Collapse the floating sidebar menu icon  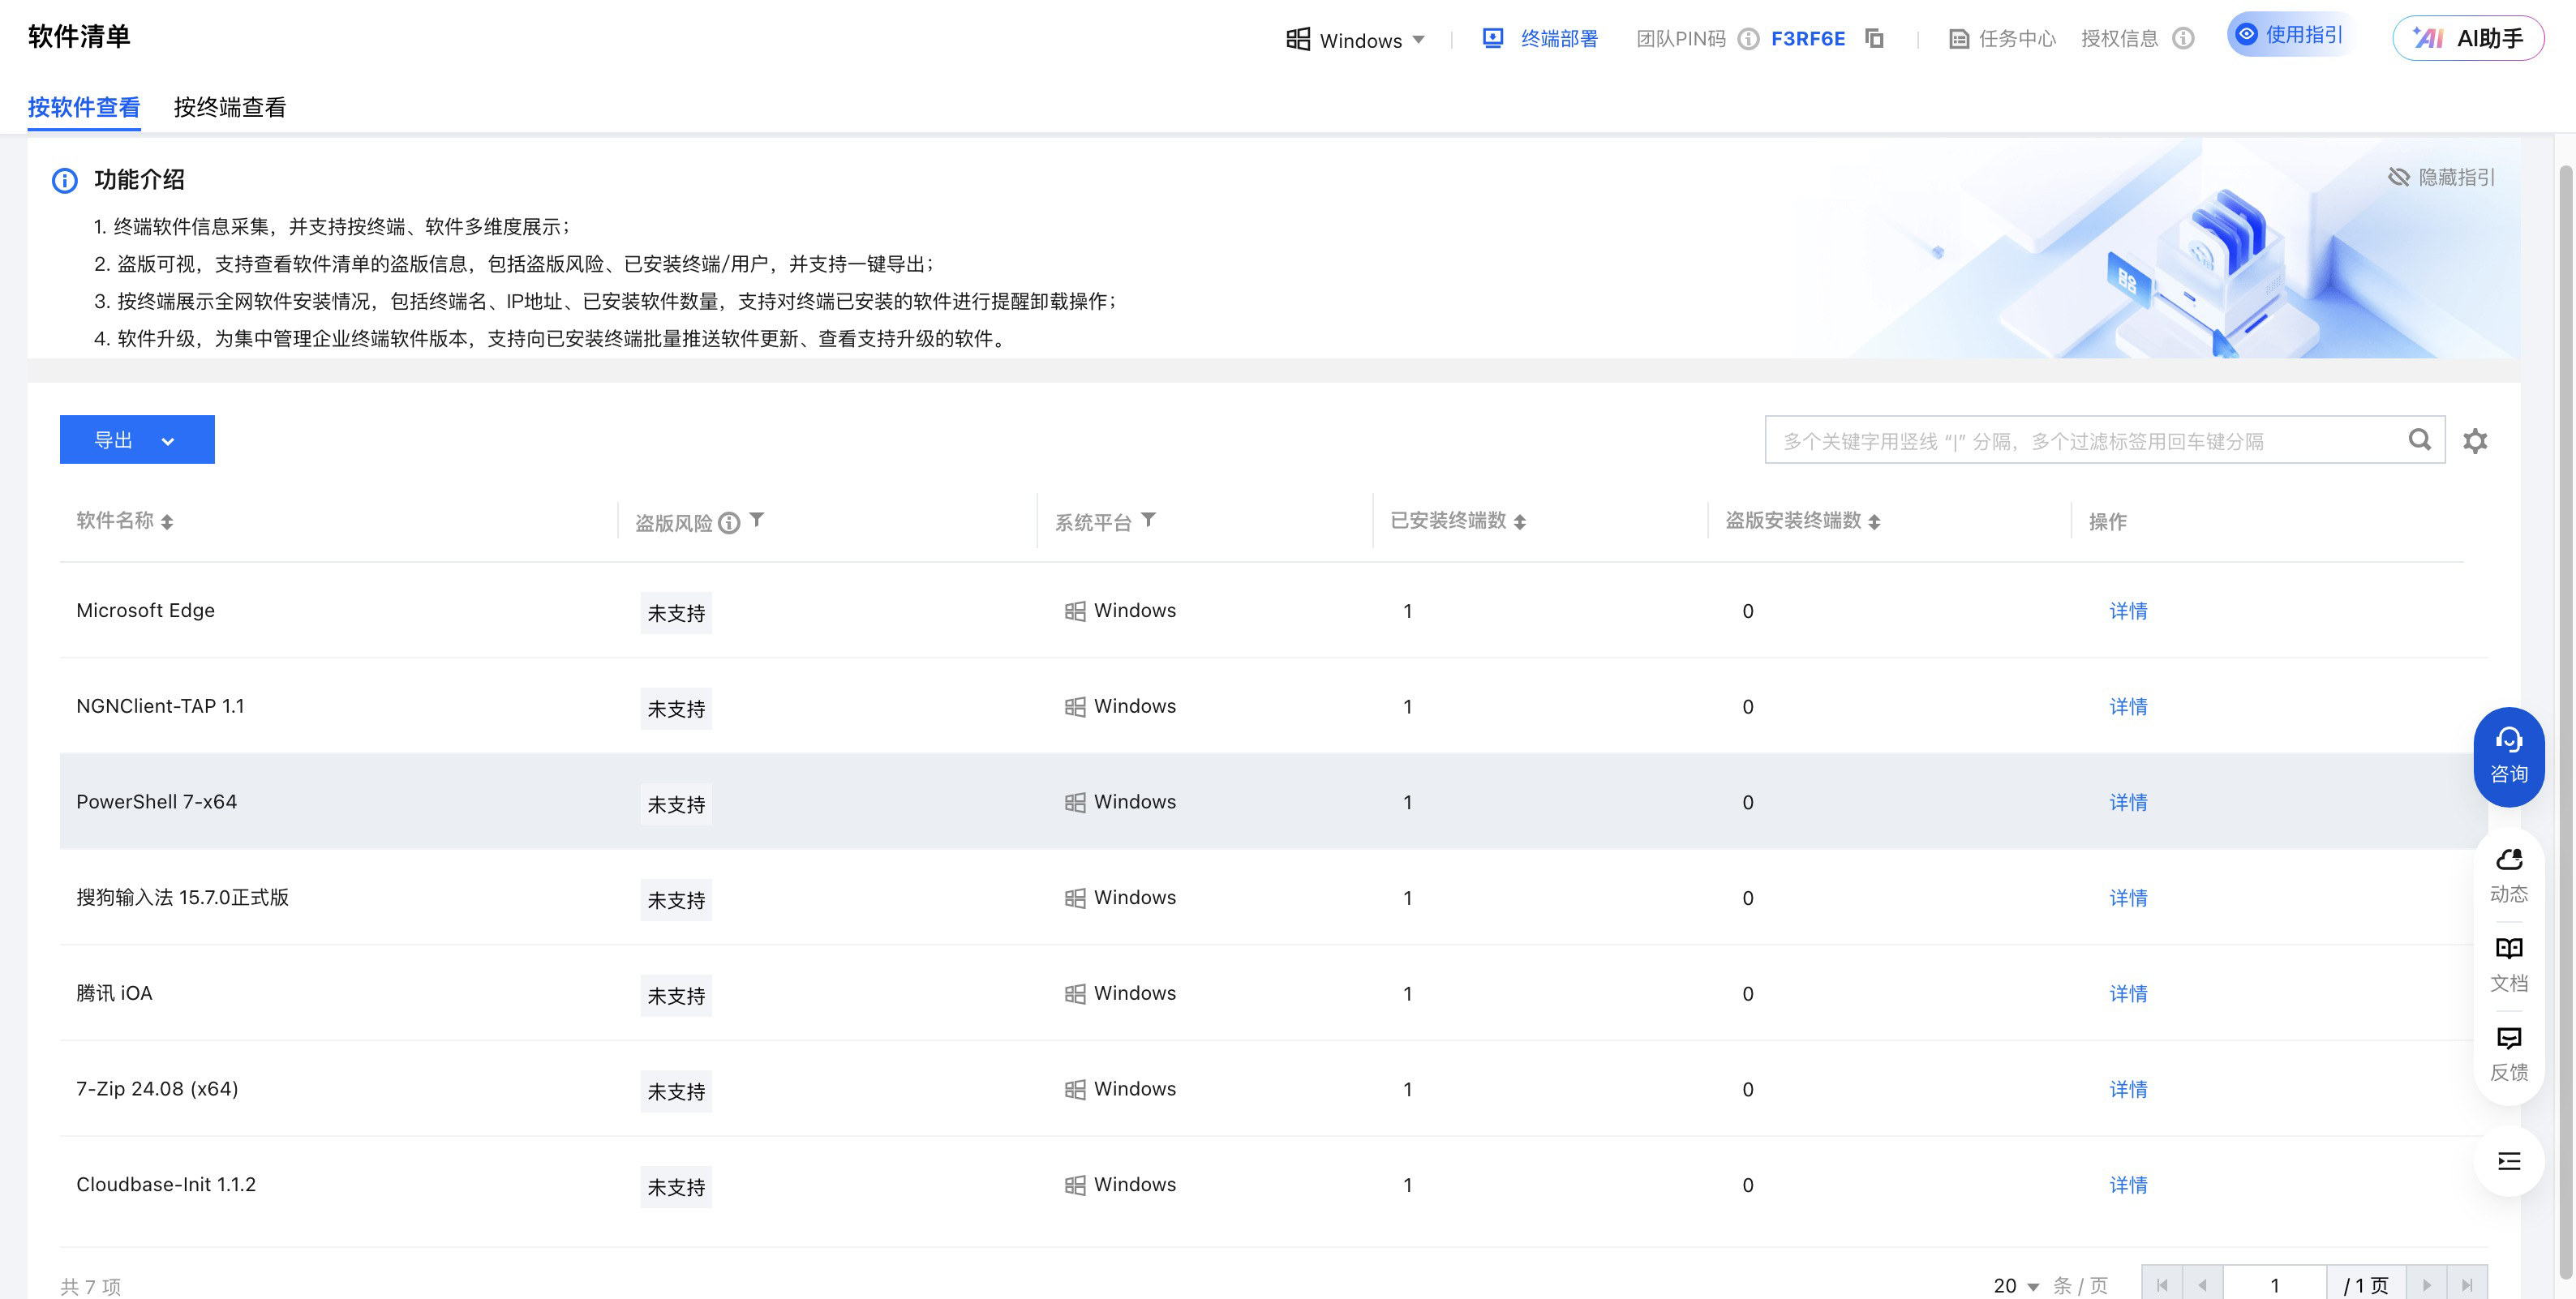pyautogui.click(x=2508, y=1161)
